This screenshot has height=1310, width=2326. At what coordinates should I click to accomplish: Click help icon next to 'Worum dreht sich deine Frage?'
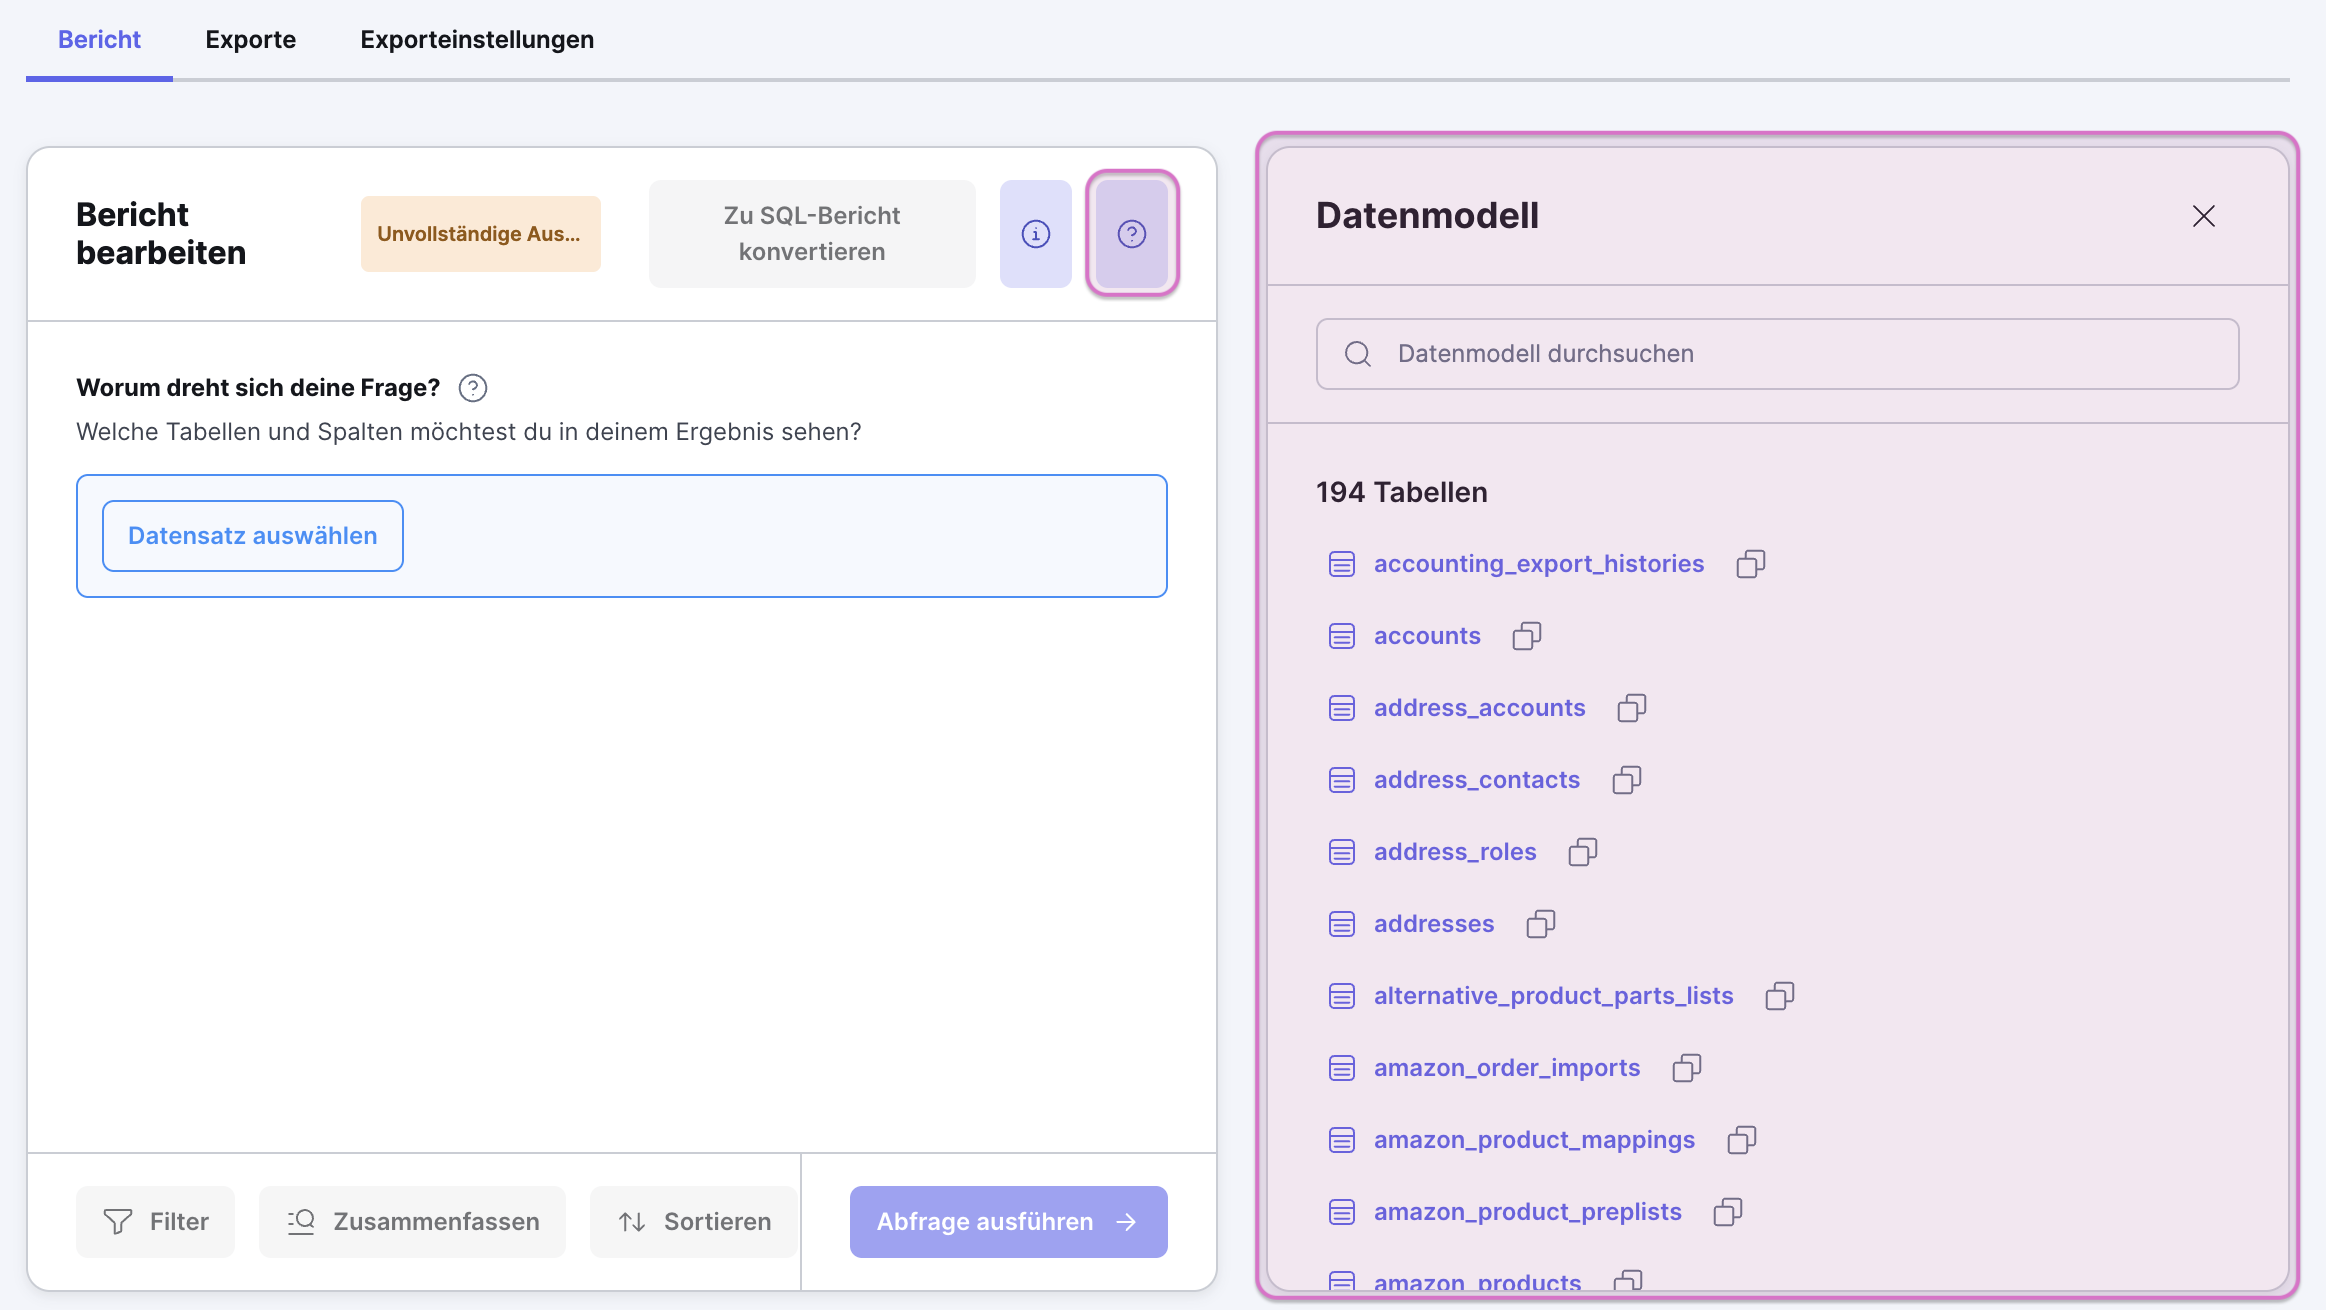[472, 388]
